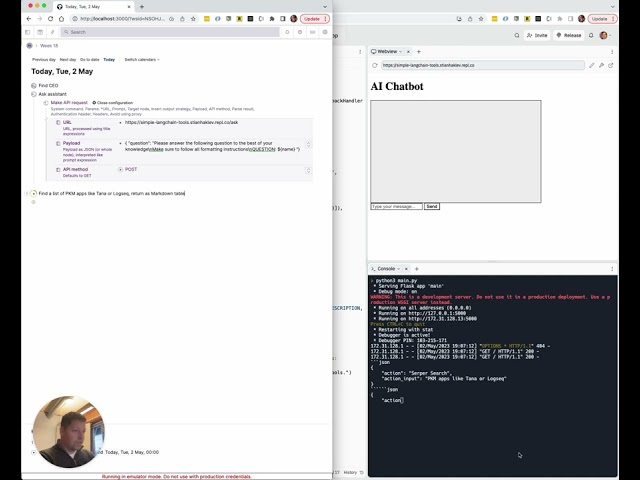Open the POST option bullet in API method
Screen dimensions: 640x480
pos(120,169)
